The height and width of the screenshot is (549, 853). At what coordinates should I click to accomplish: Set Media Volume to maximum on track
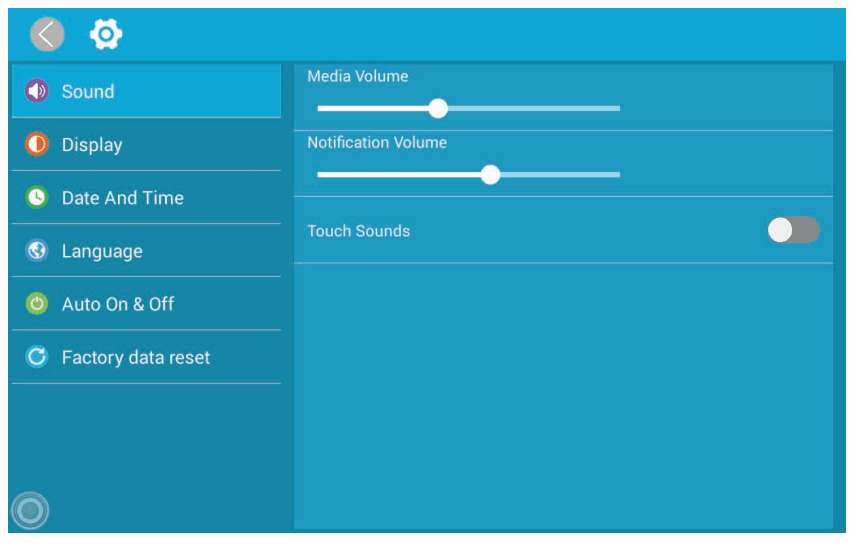(619, 108)
